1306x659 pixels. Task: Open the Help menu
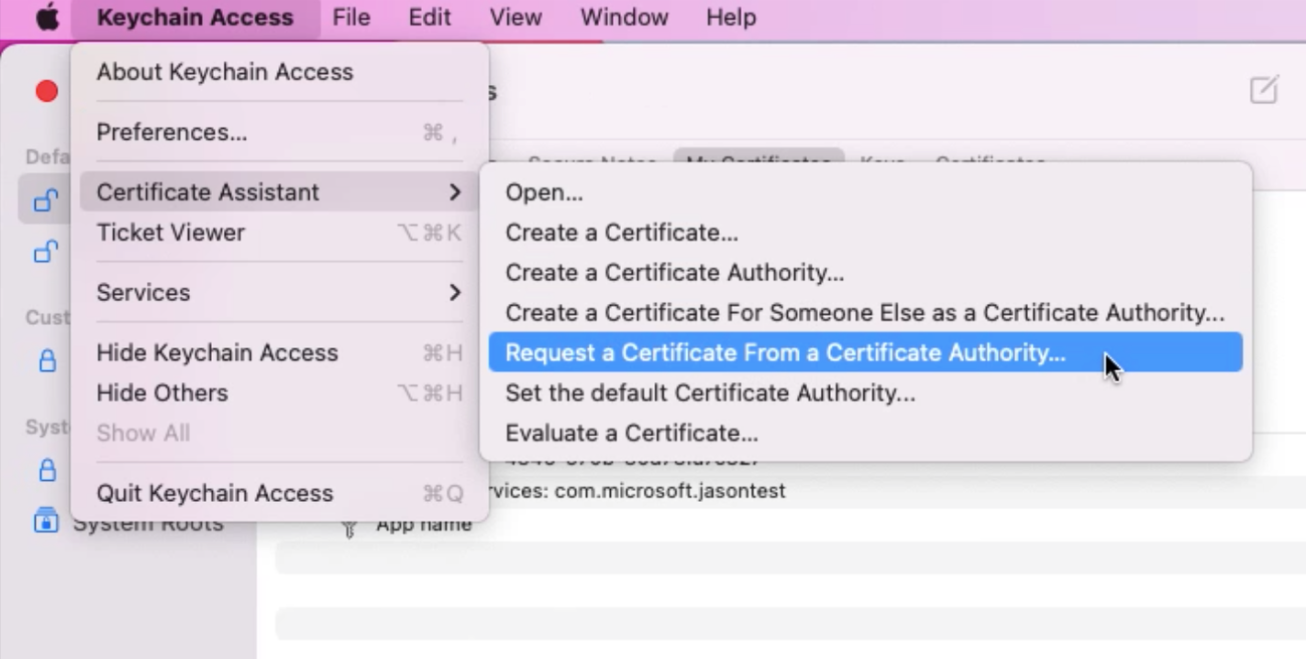(730, 16)
